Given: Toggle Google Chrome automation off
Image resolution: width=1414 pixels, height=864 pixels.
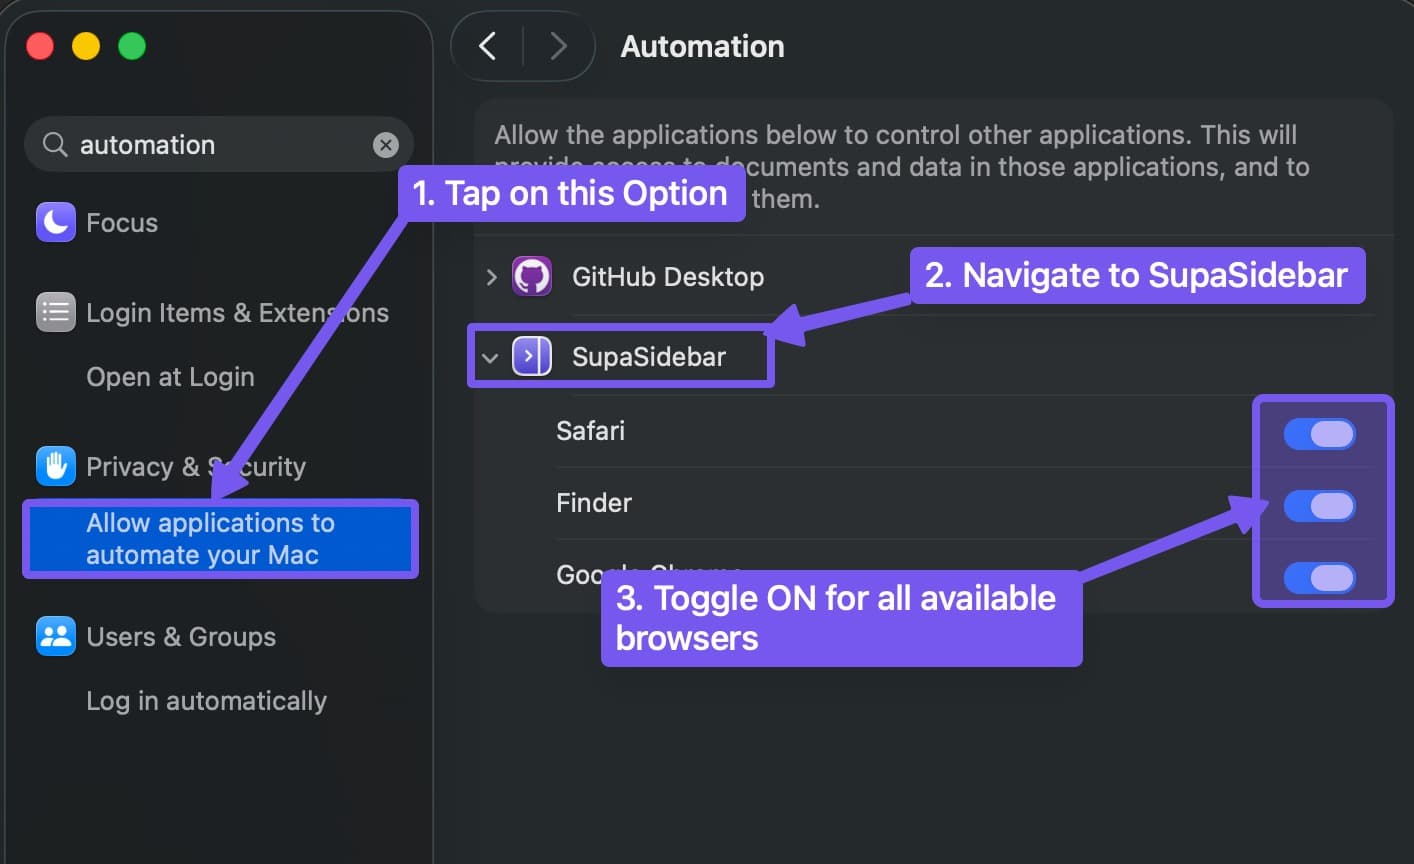Looking at the screenshot, I should click(x=1320, y=578).
